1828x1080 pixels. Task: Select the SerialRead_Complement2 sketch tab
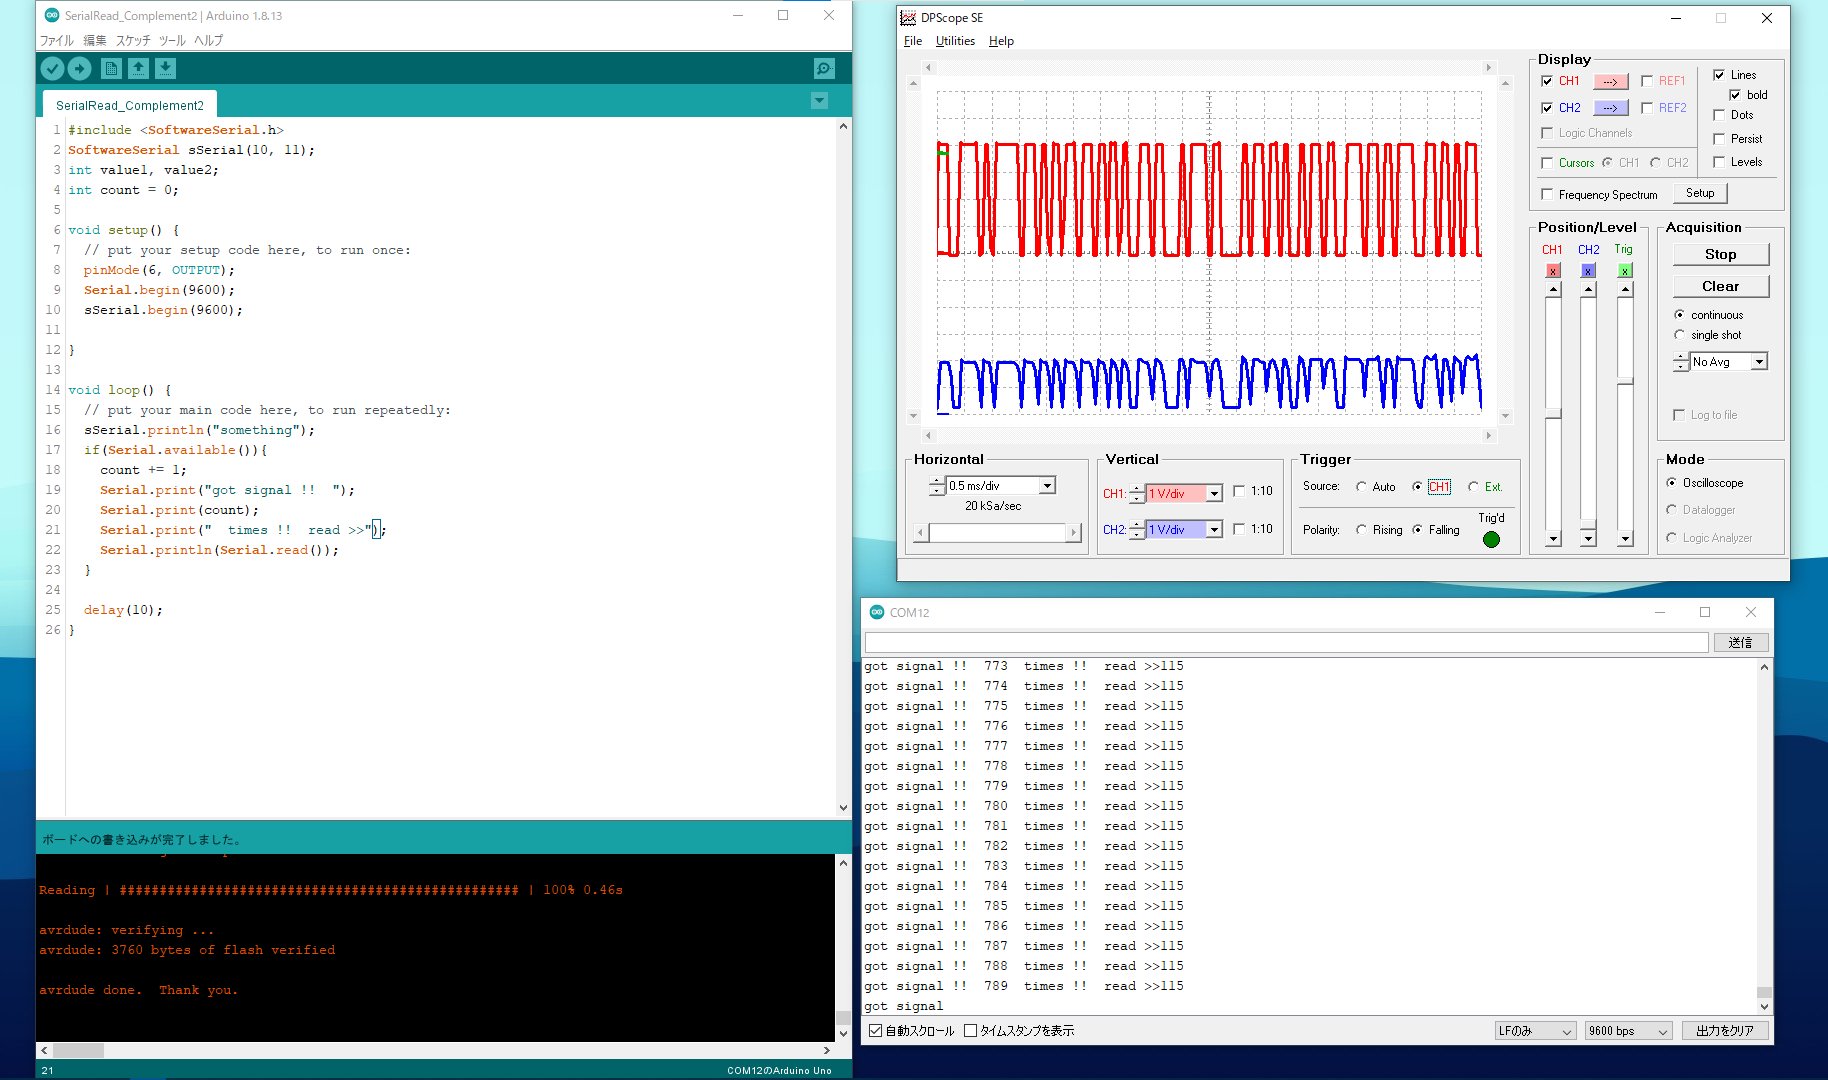click(x=130, y=105)
